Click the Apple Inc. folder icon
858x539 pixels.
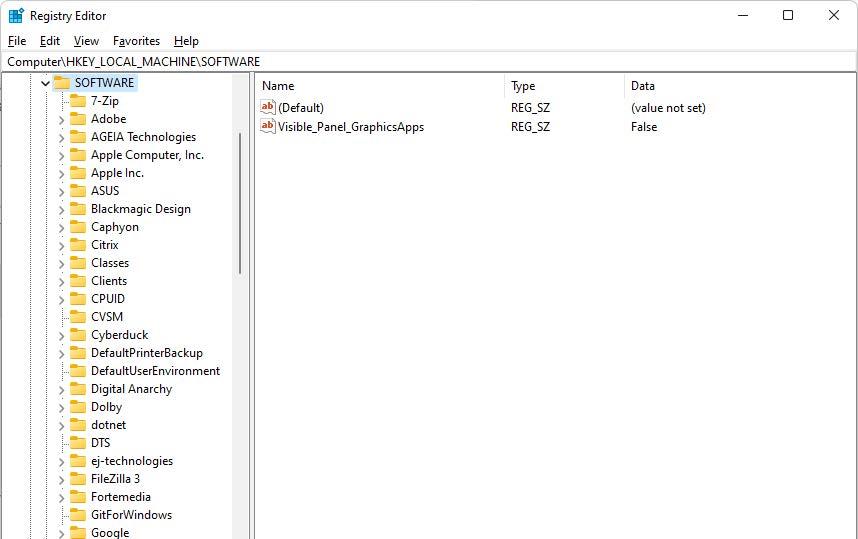click(x=78, y=173)
